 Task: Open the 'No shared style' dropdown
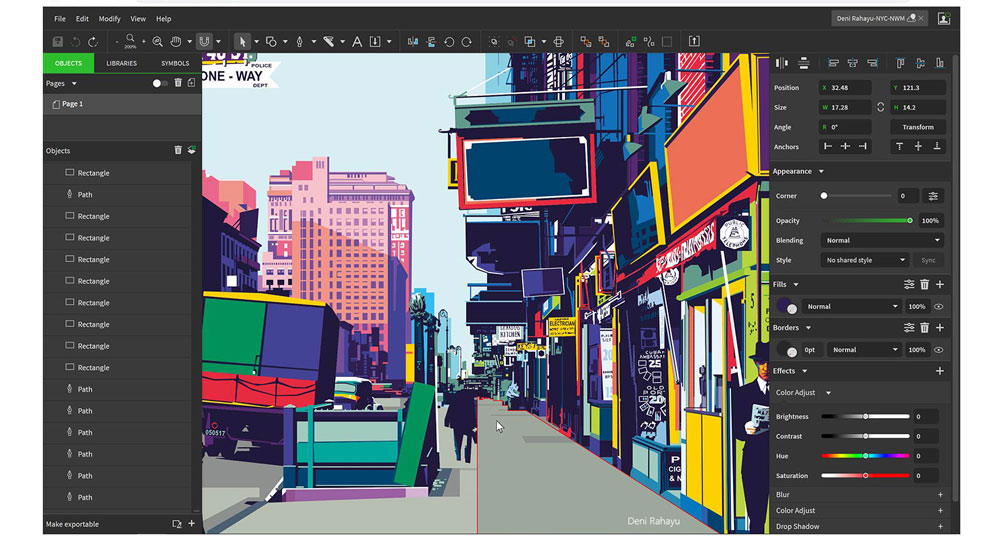click(864, 260)
